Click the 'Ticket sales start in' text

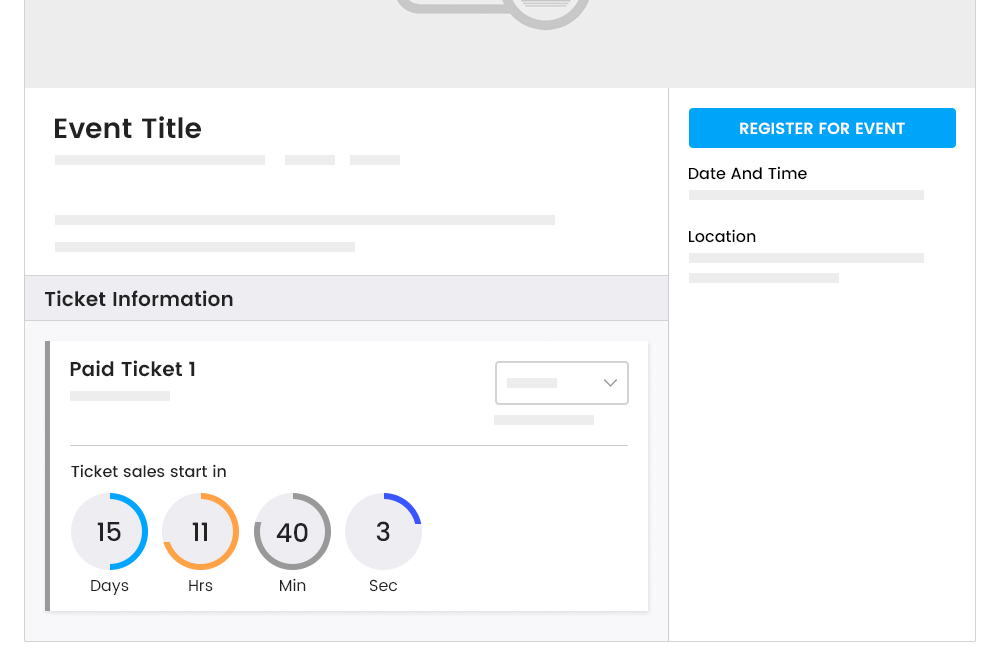pyautogui.click(x=149, y=471)
